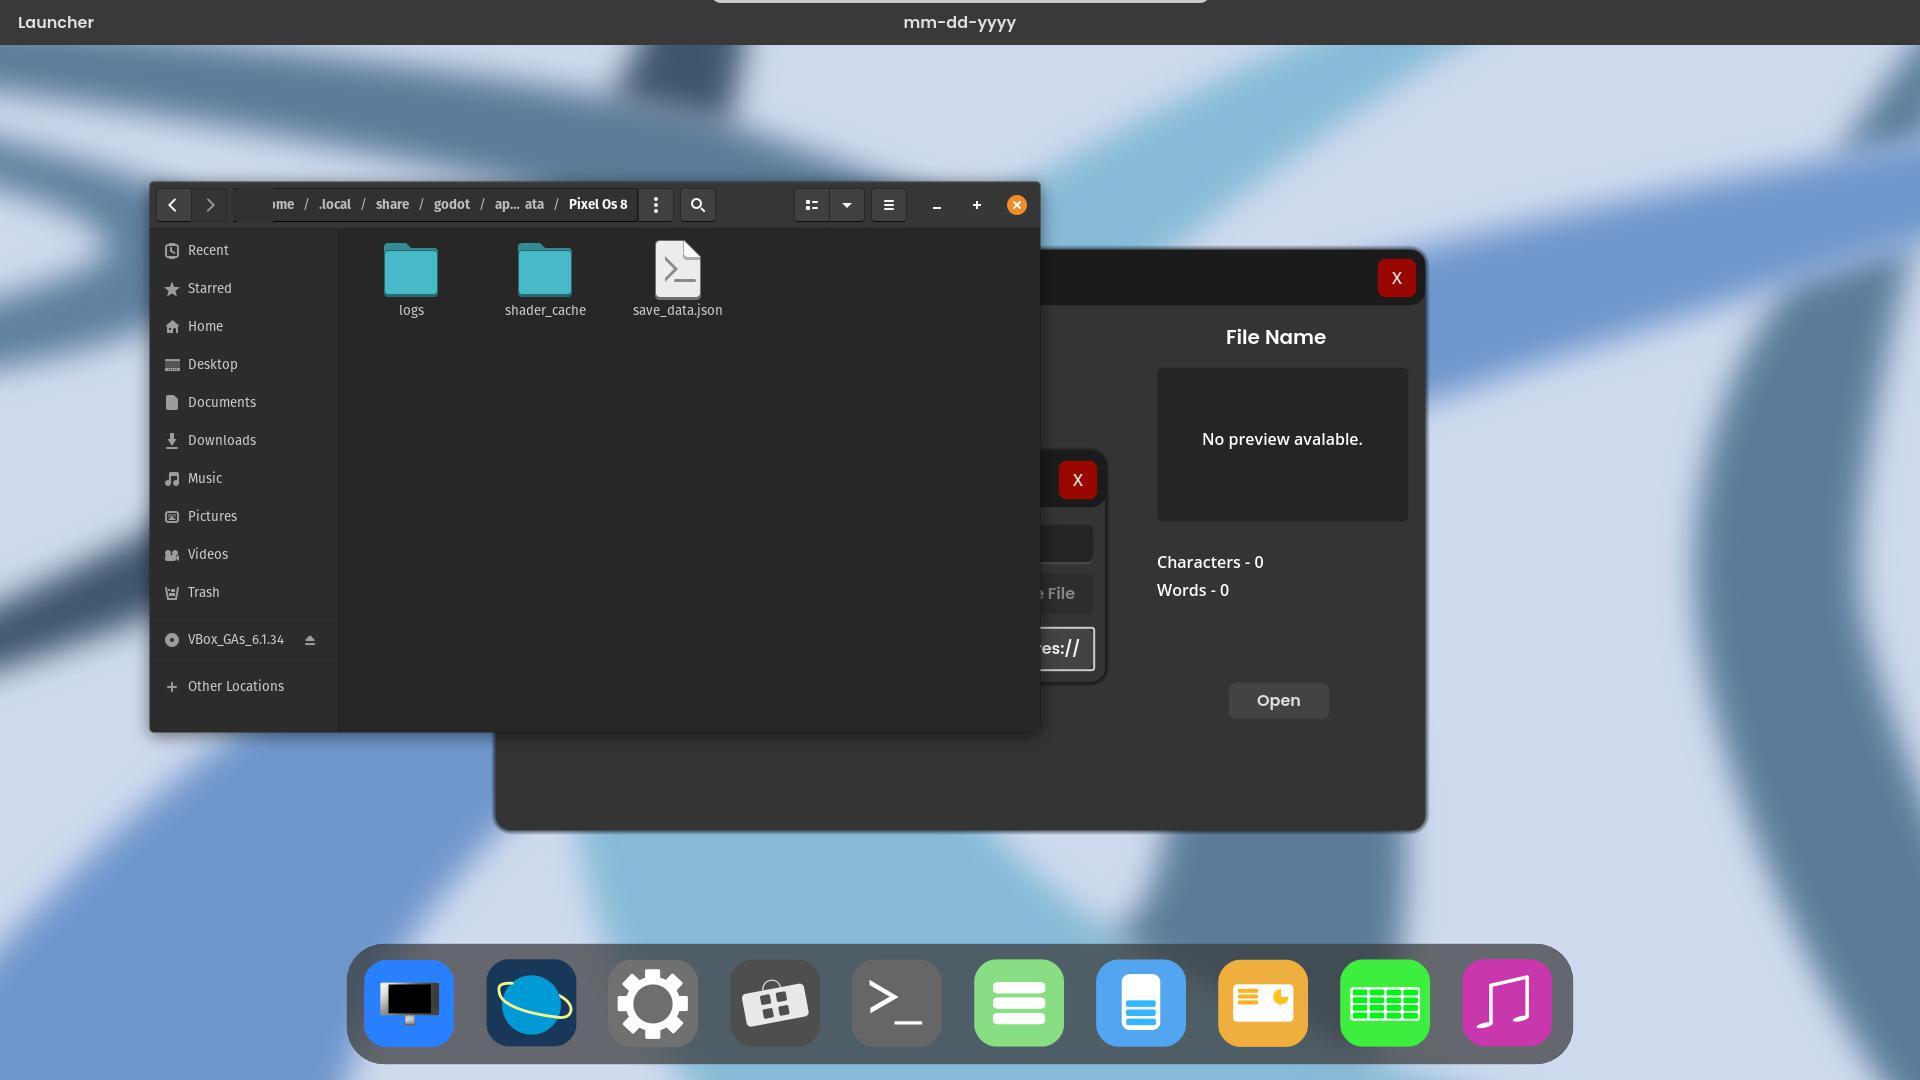Click Pixel Os 8 path segment

point(598,205)
